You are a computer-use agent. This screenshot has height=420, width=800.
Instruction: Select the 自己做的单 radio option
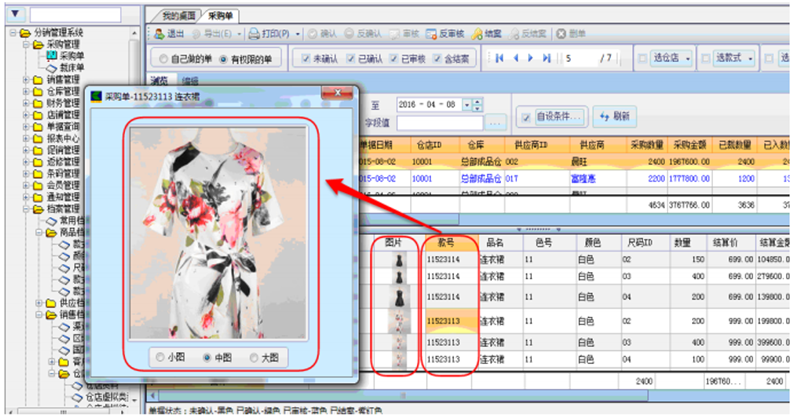[162, 60]
